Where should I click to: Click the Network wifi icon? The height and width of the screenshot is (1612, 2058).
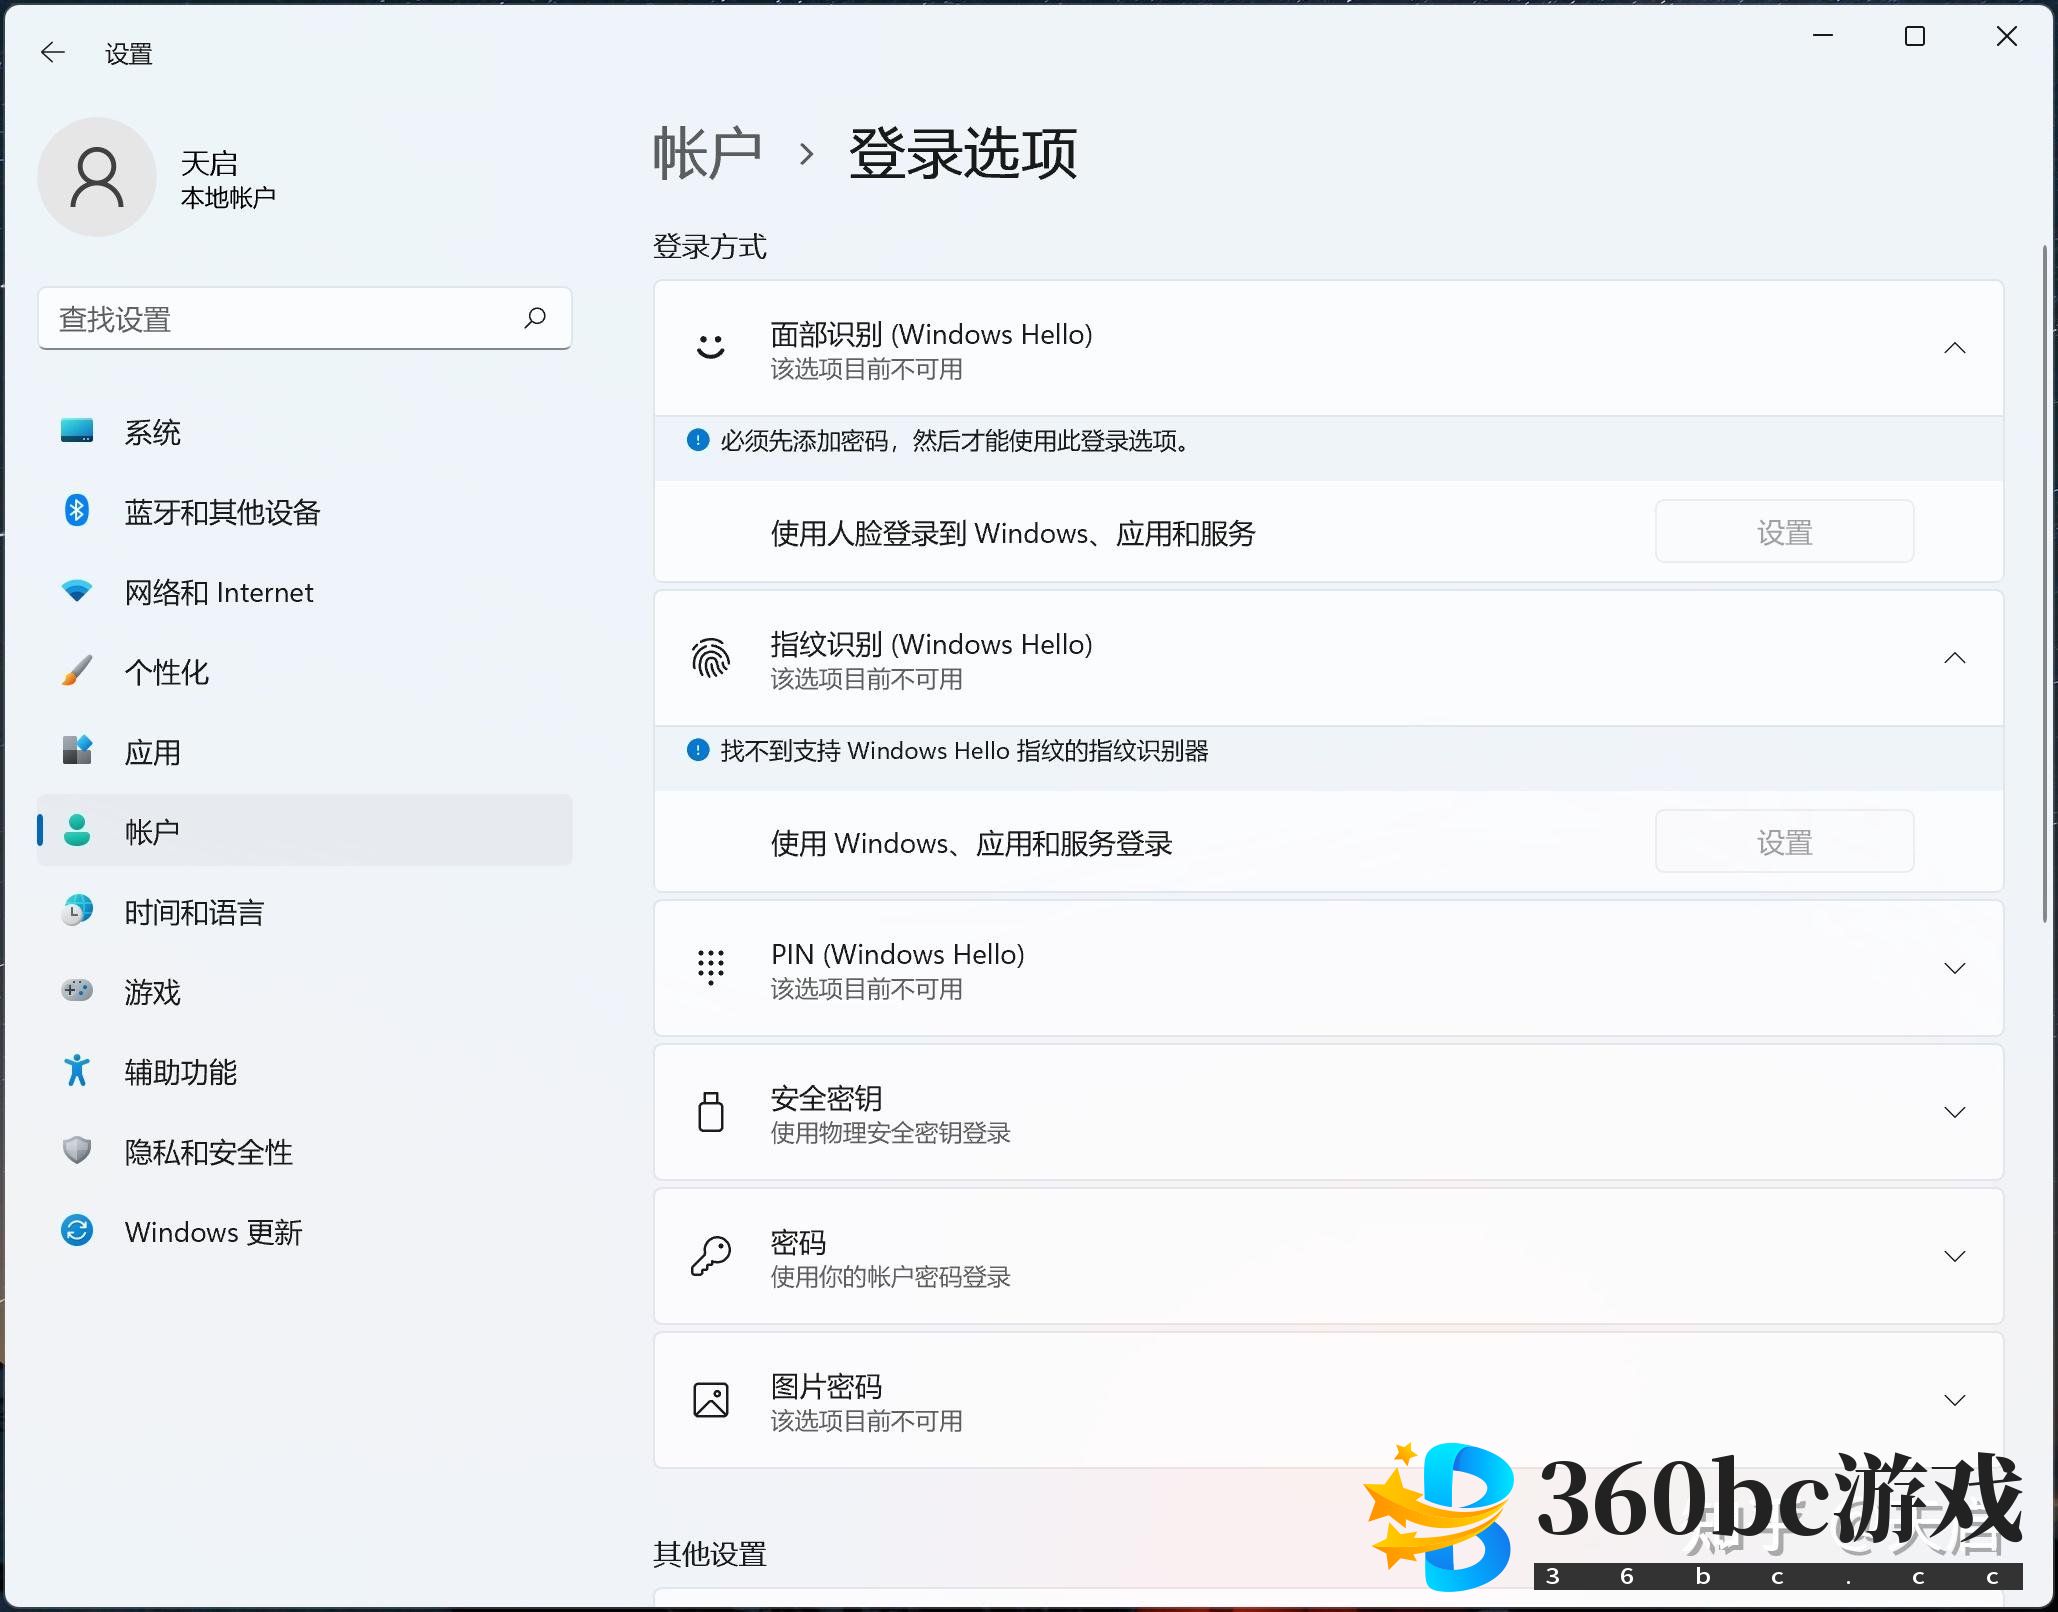77,591
